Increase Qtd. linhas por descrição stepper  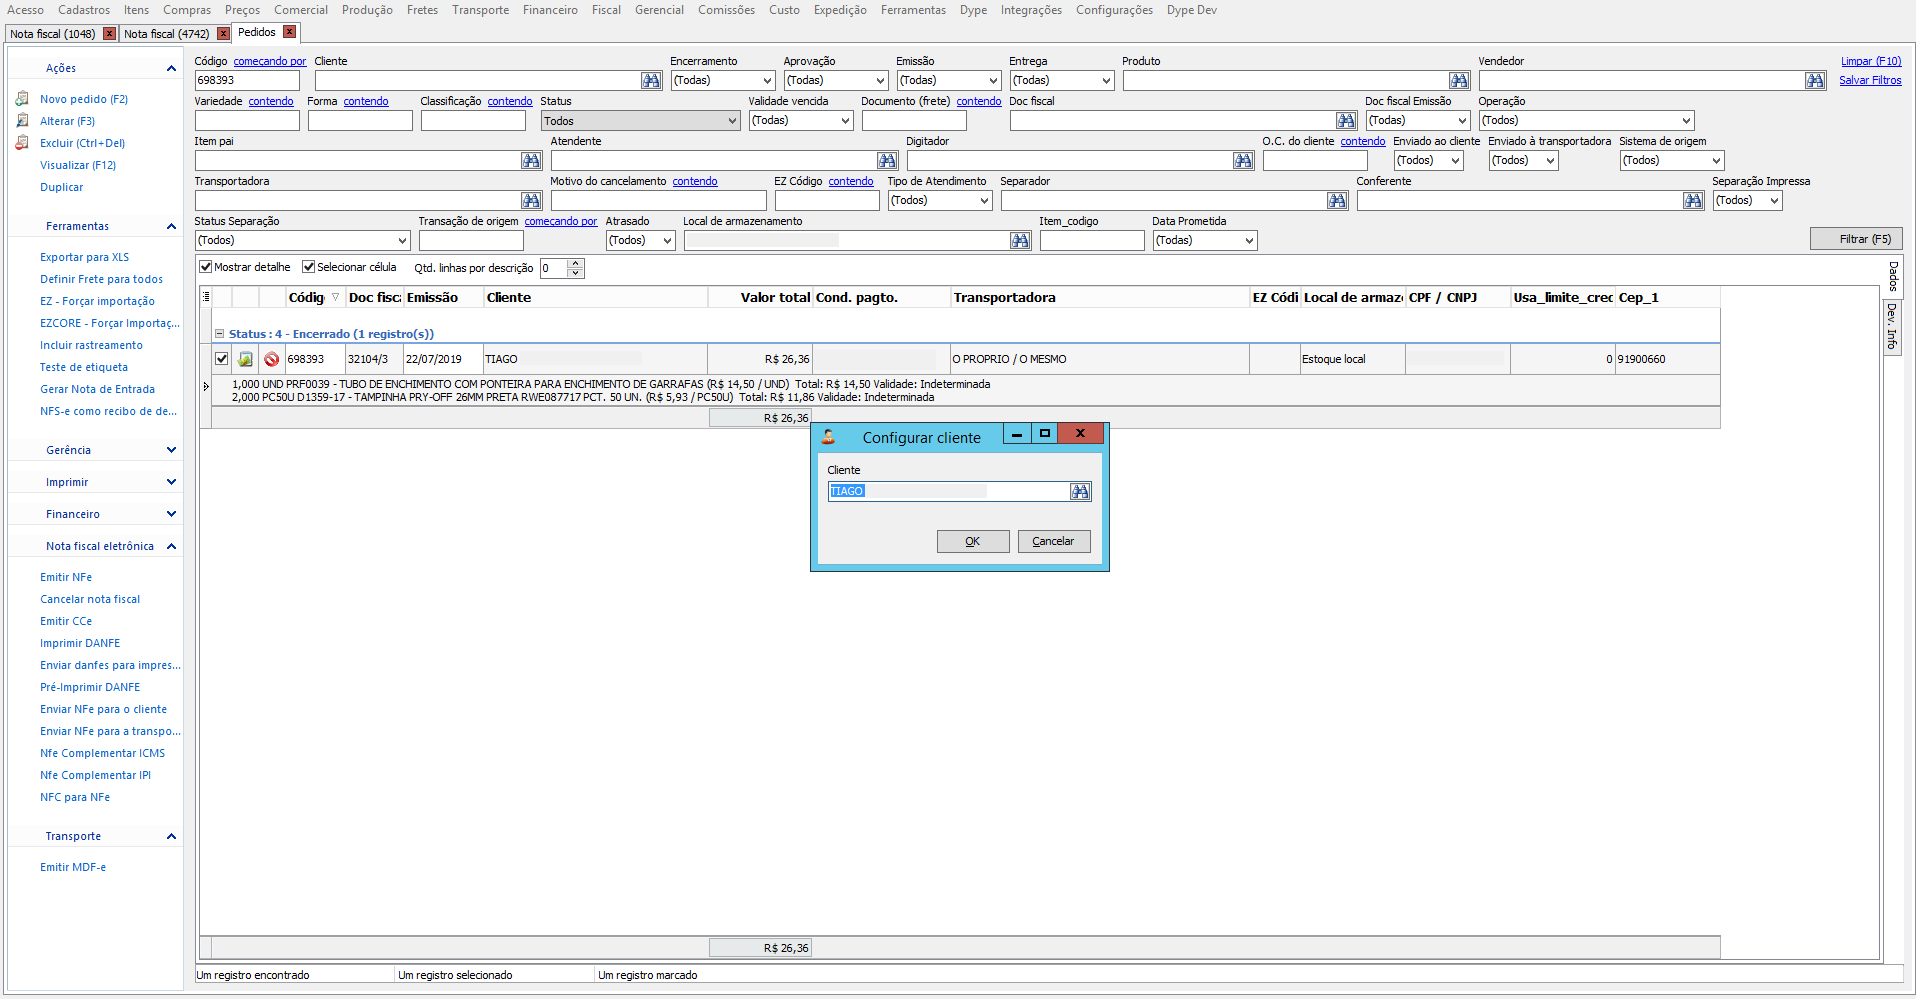click(x=576, y=264)
